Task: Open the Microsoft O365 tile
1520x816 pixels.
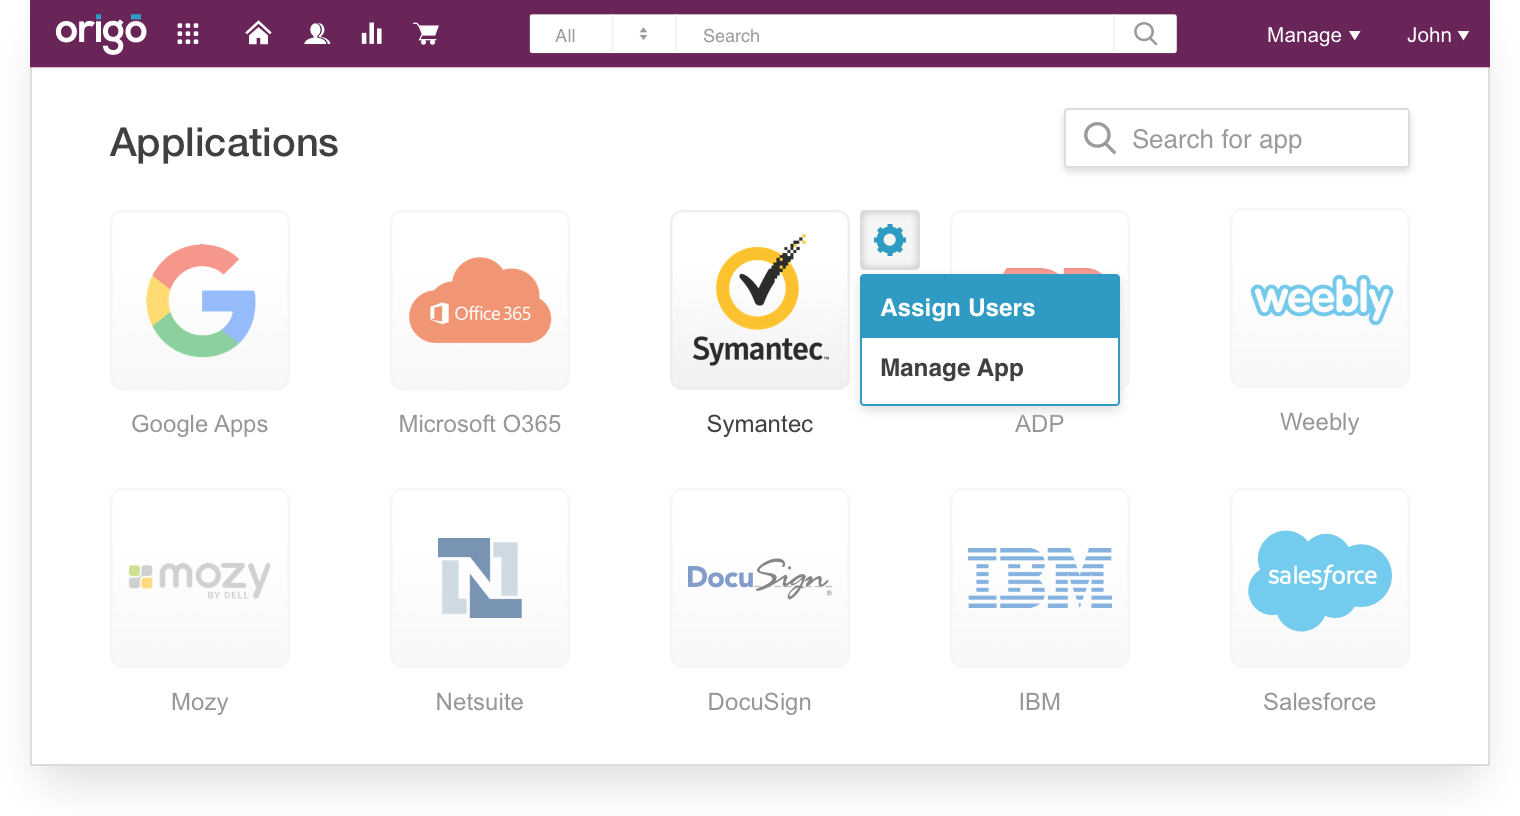Action: pyautogui.click(x=480, y=300)
